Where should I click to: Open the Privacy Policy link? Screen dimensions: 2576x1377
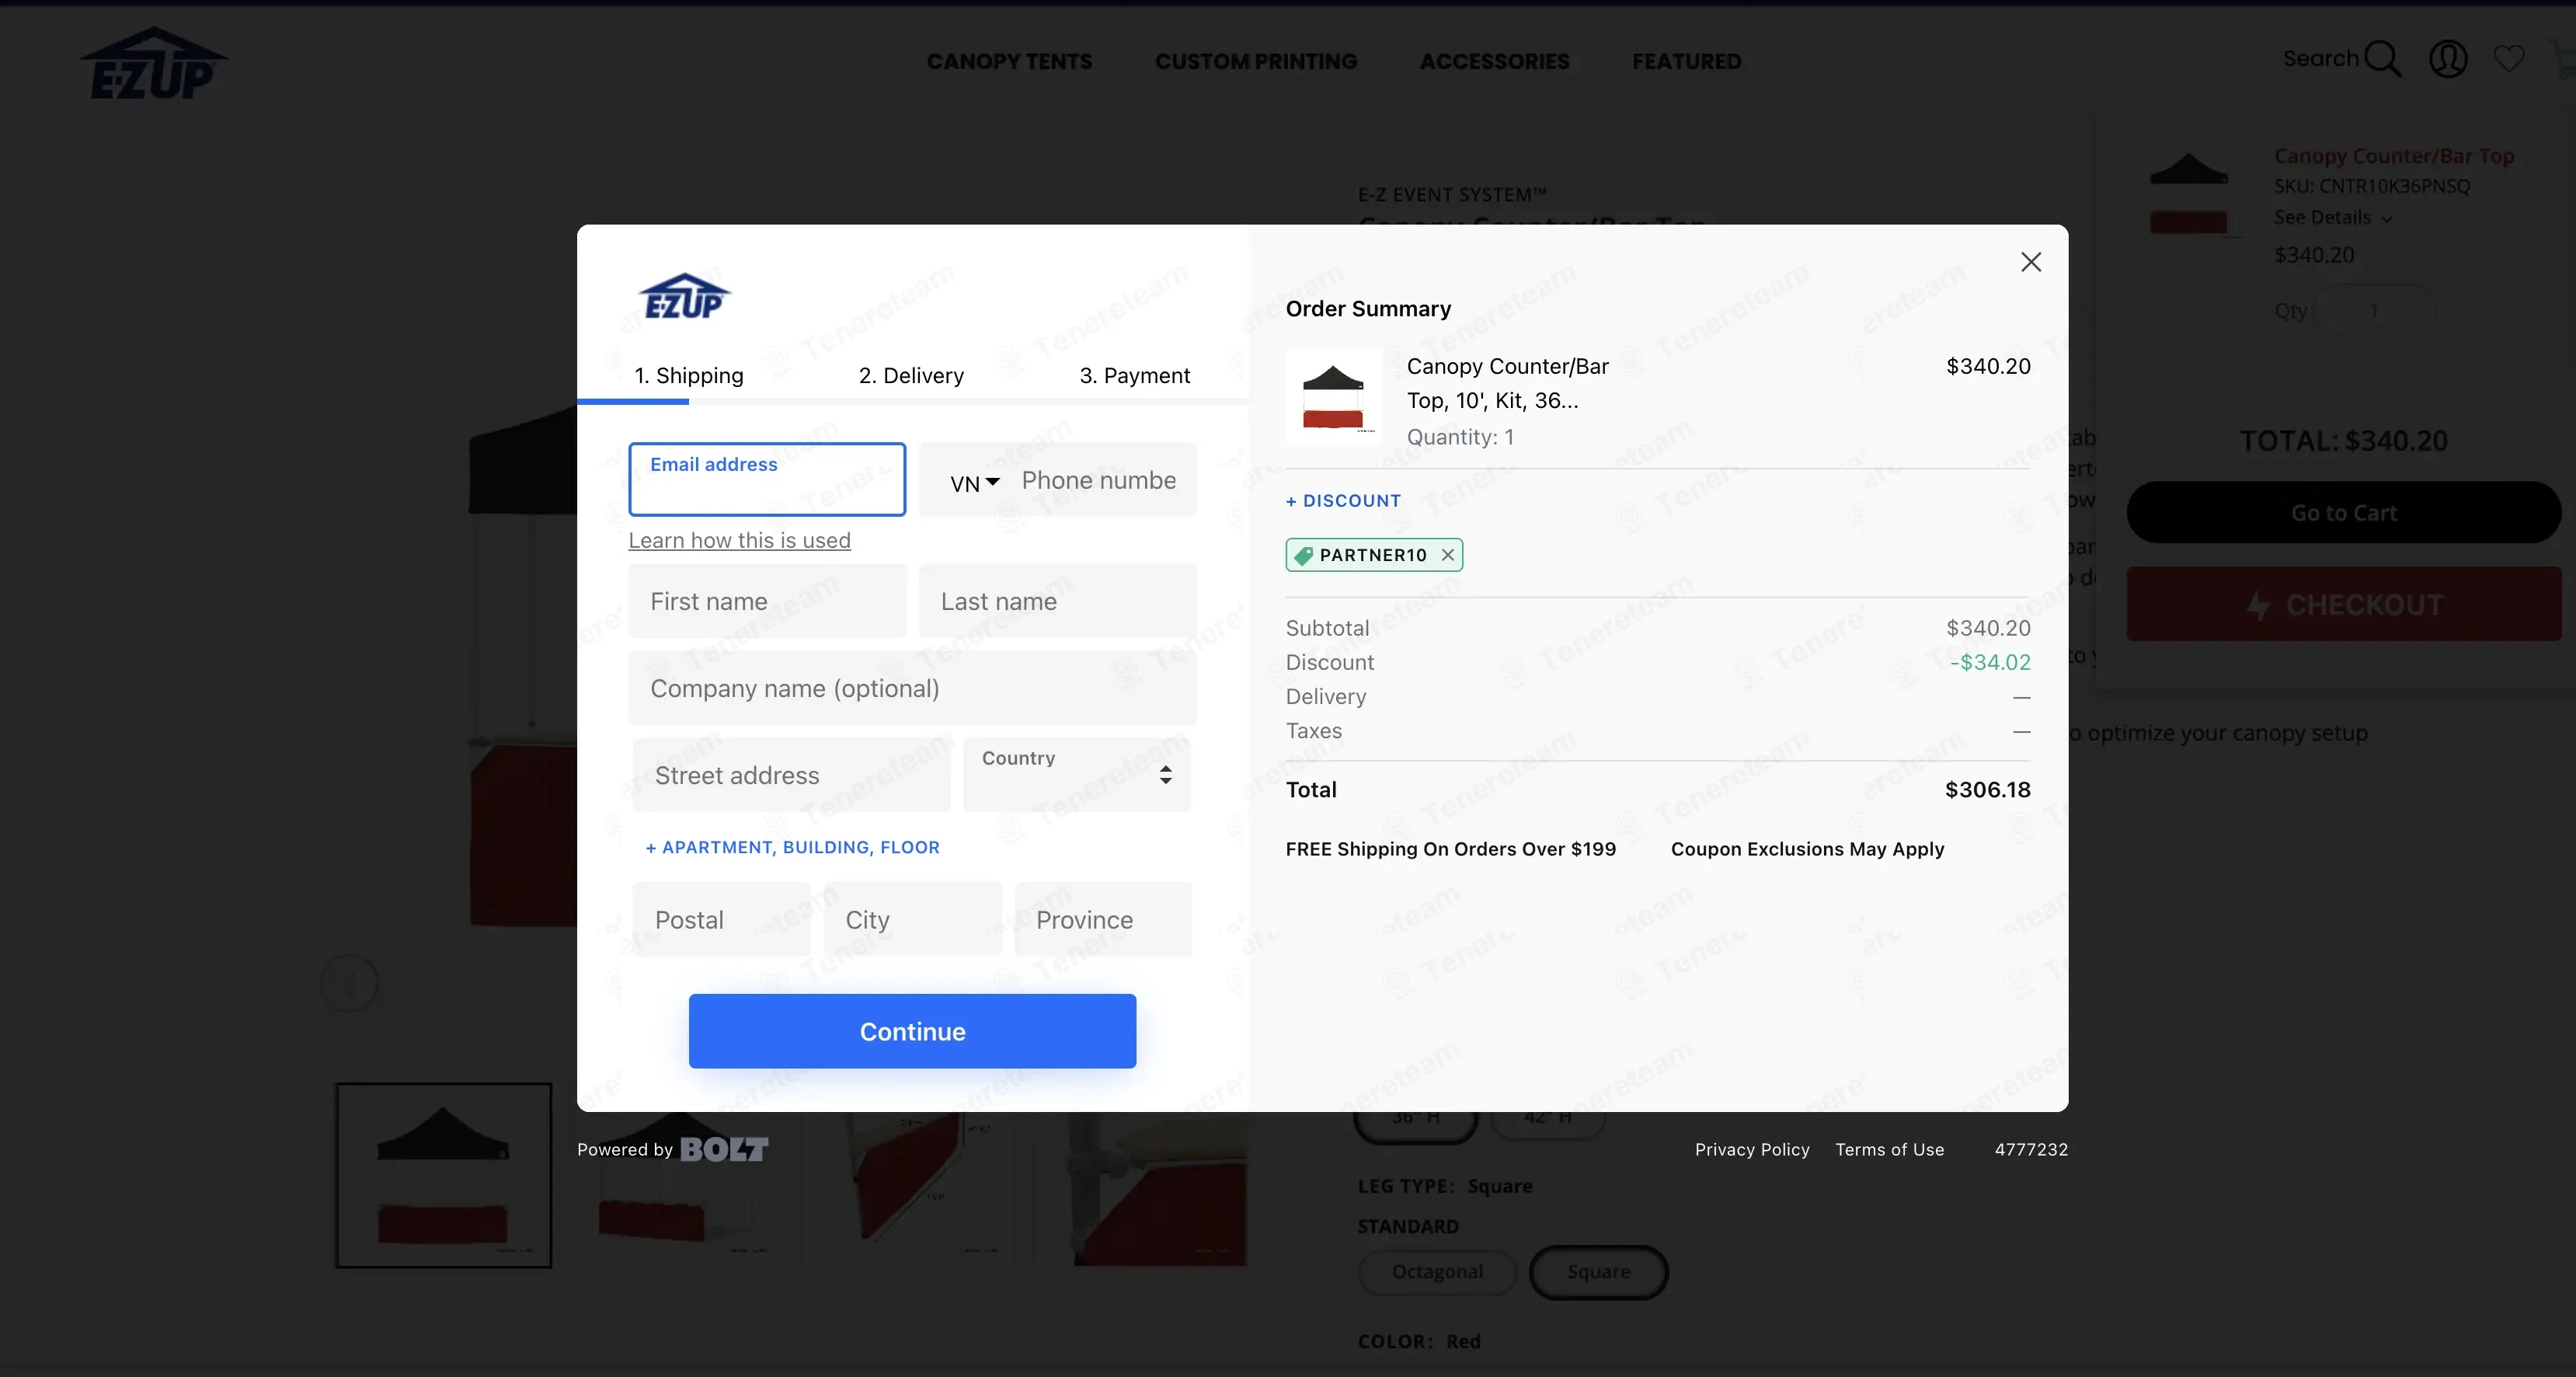pyautogui.click(x=1752, y=1149)
